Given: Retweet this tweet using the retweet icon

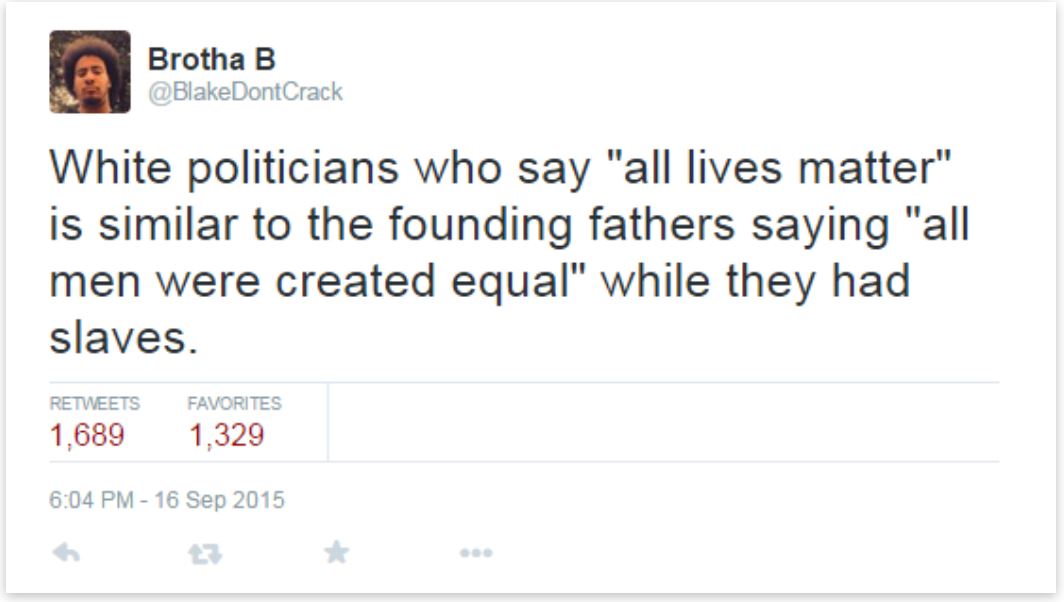Looking at the screenshot, I should coord(205,552).
